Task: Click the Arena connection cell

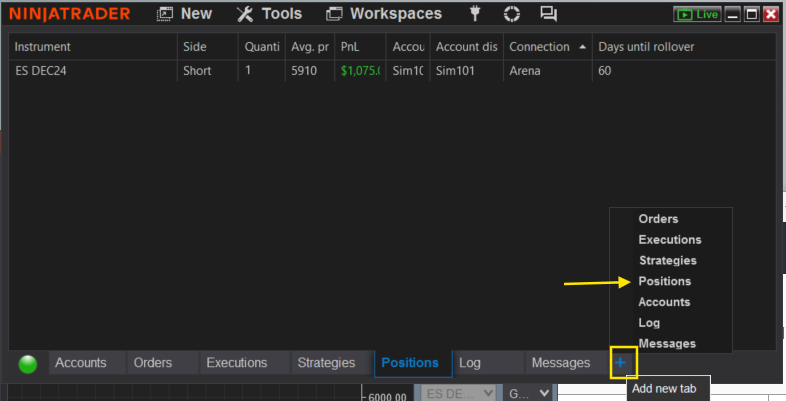Action: [x=547, y=71]
